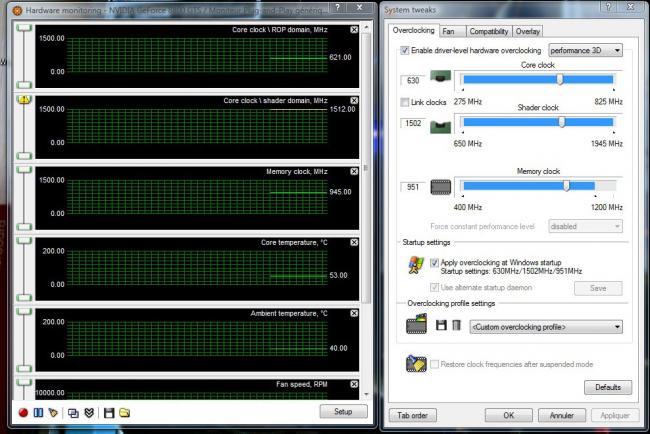Click the Shader clock slider handle
650x434 pixels.
coord(561,122)
